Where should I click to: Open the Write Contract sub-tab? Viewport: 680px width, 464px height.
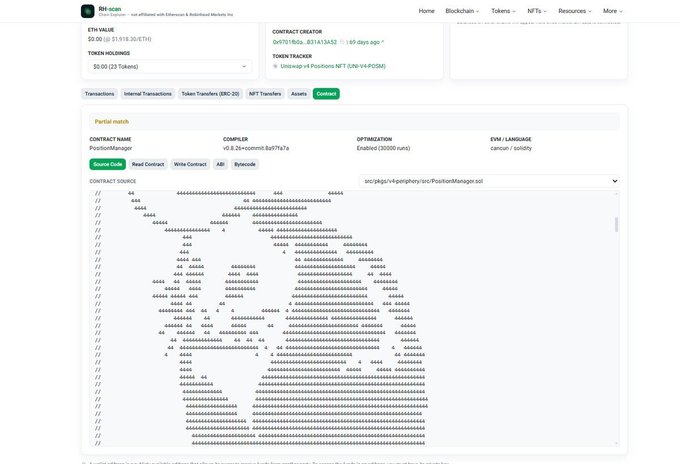point(190,164)
